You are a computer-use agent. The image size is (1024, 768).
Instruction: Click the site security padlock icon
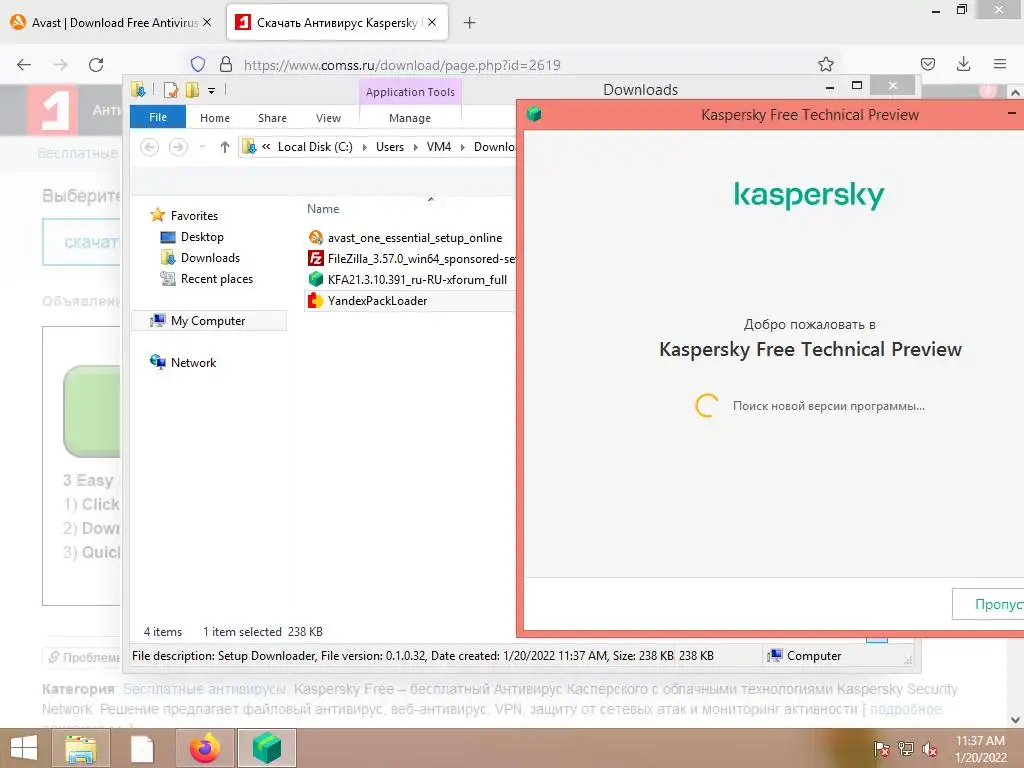click(226, 64)
